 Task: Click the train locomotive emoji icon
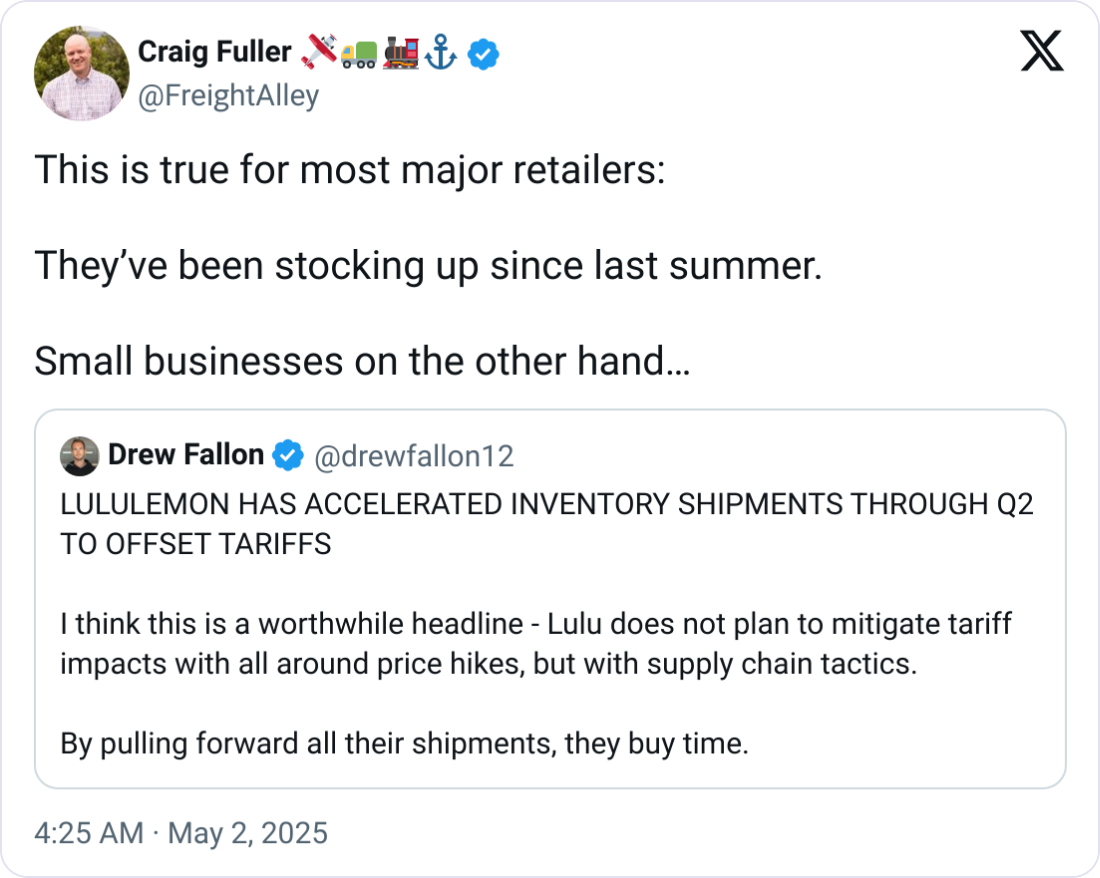(400, 54)
